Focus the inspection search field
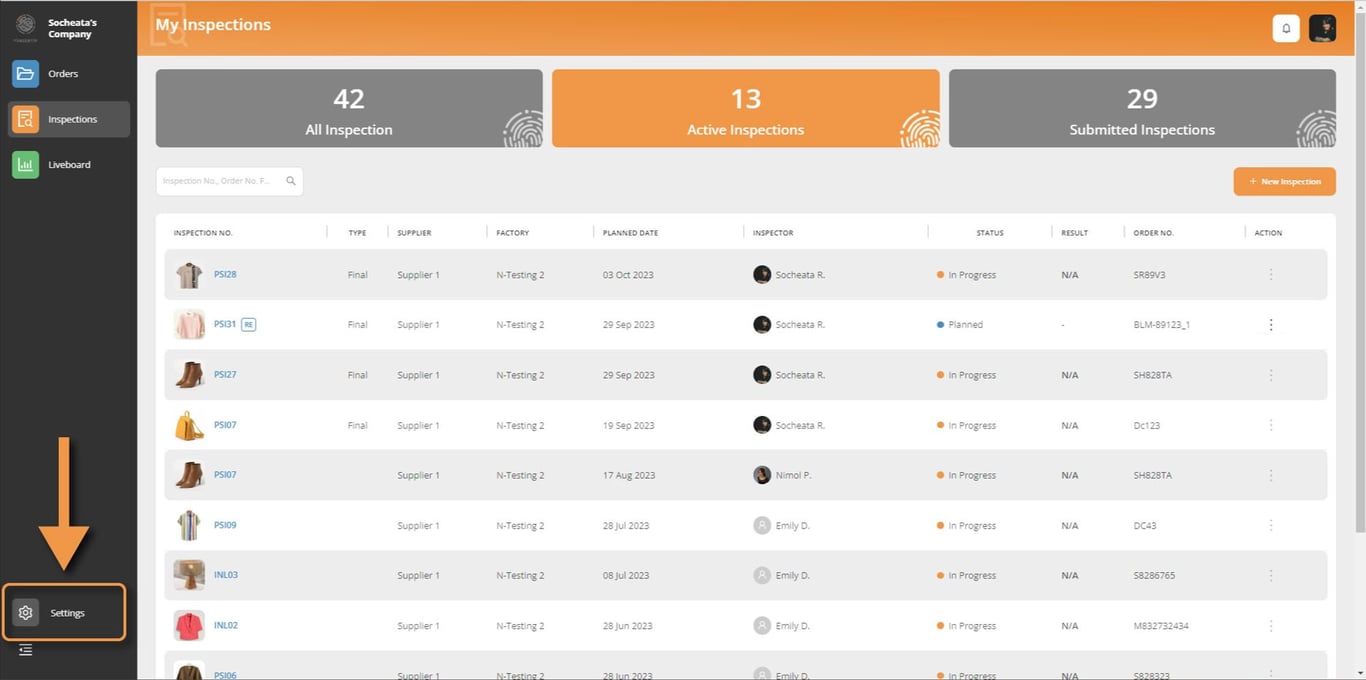The height and width of the screenshot is (680, 1366). (x=229, y=181)
